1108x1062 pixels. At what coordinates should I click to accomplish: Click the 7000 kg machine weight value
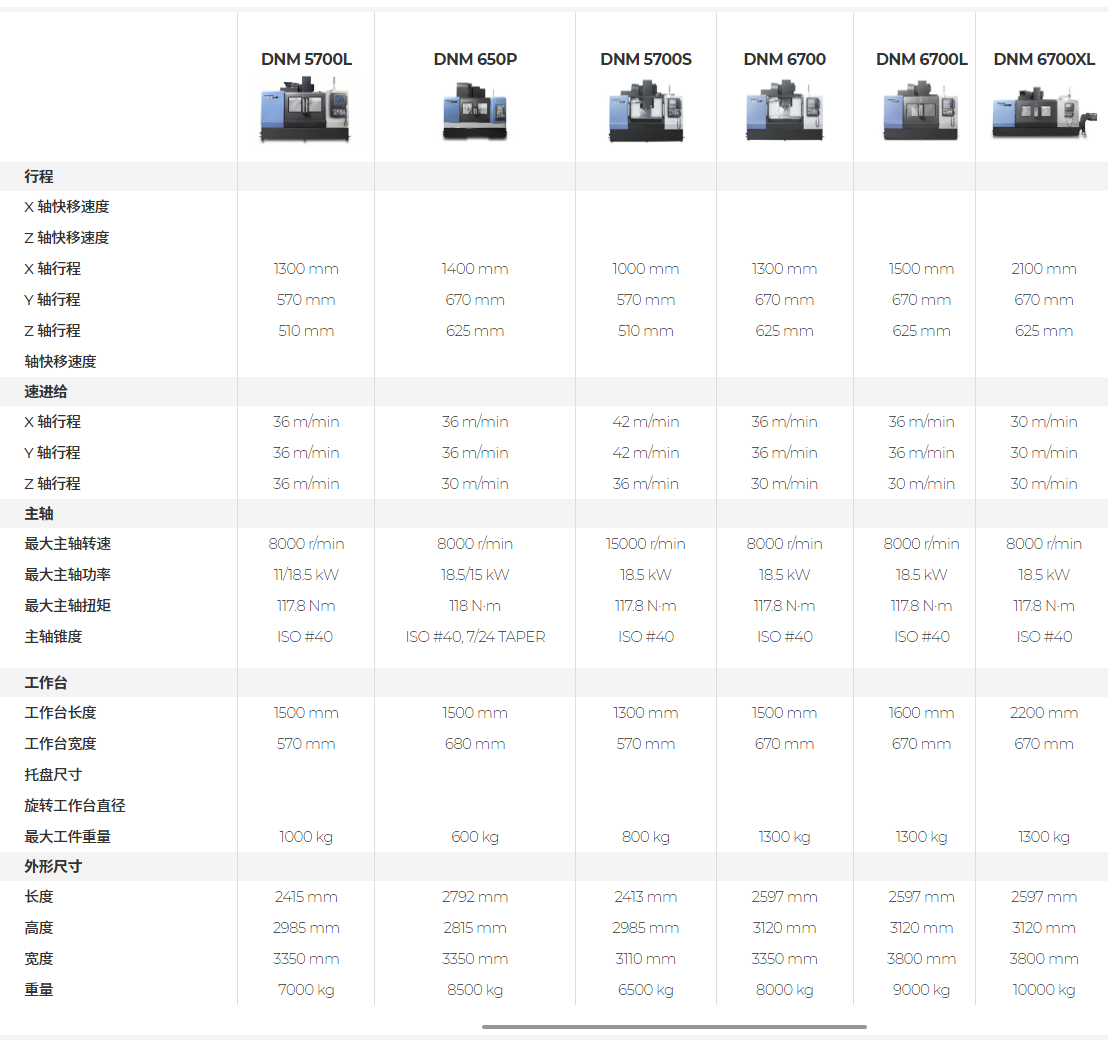click(x=306, y=991)
